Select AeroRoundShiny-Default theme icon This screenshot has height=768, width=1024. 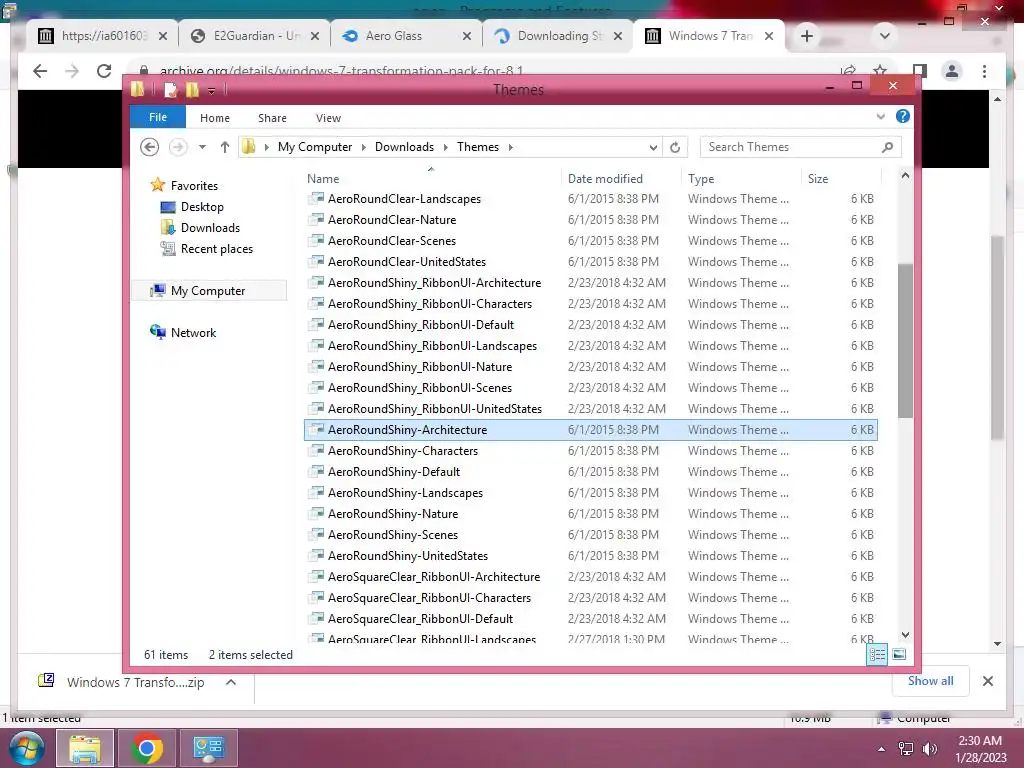(316, 472)
